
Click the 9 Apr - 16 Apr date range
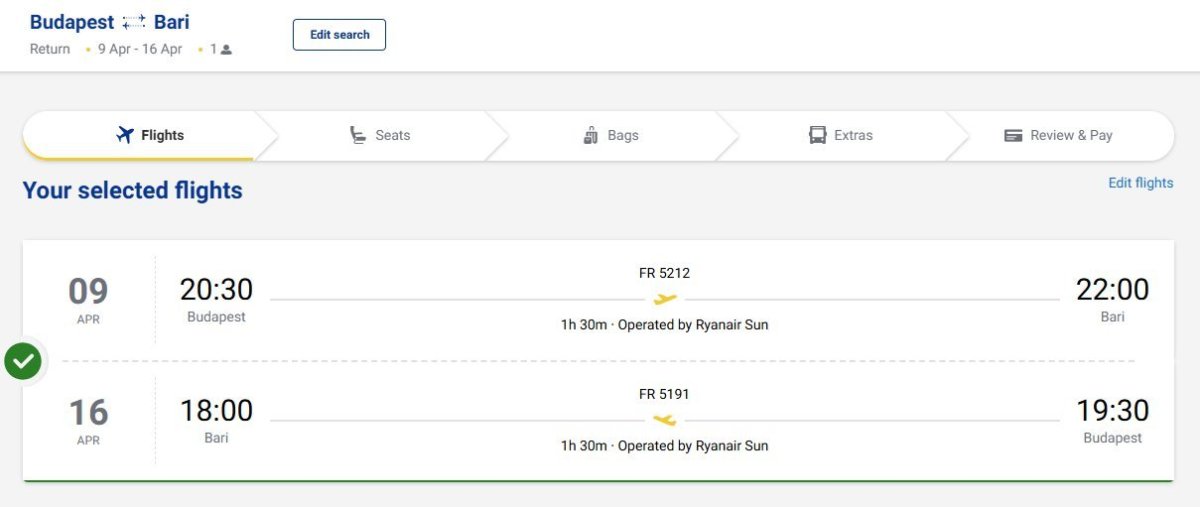140,49
